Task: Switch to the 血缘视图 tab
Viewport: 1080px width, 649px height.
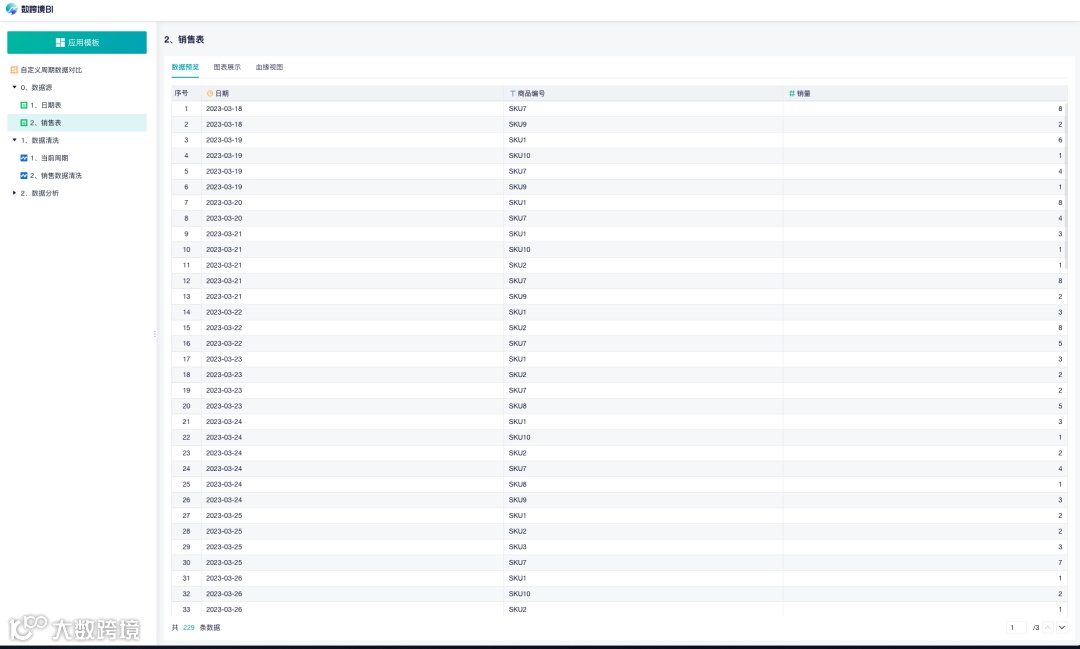Action: point(269,68)
